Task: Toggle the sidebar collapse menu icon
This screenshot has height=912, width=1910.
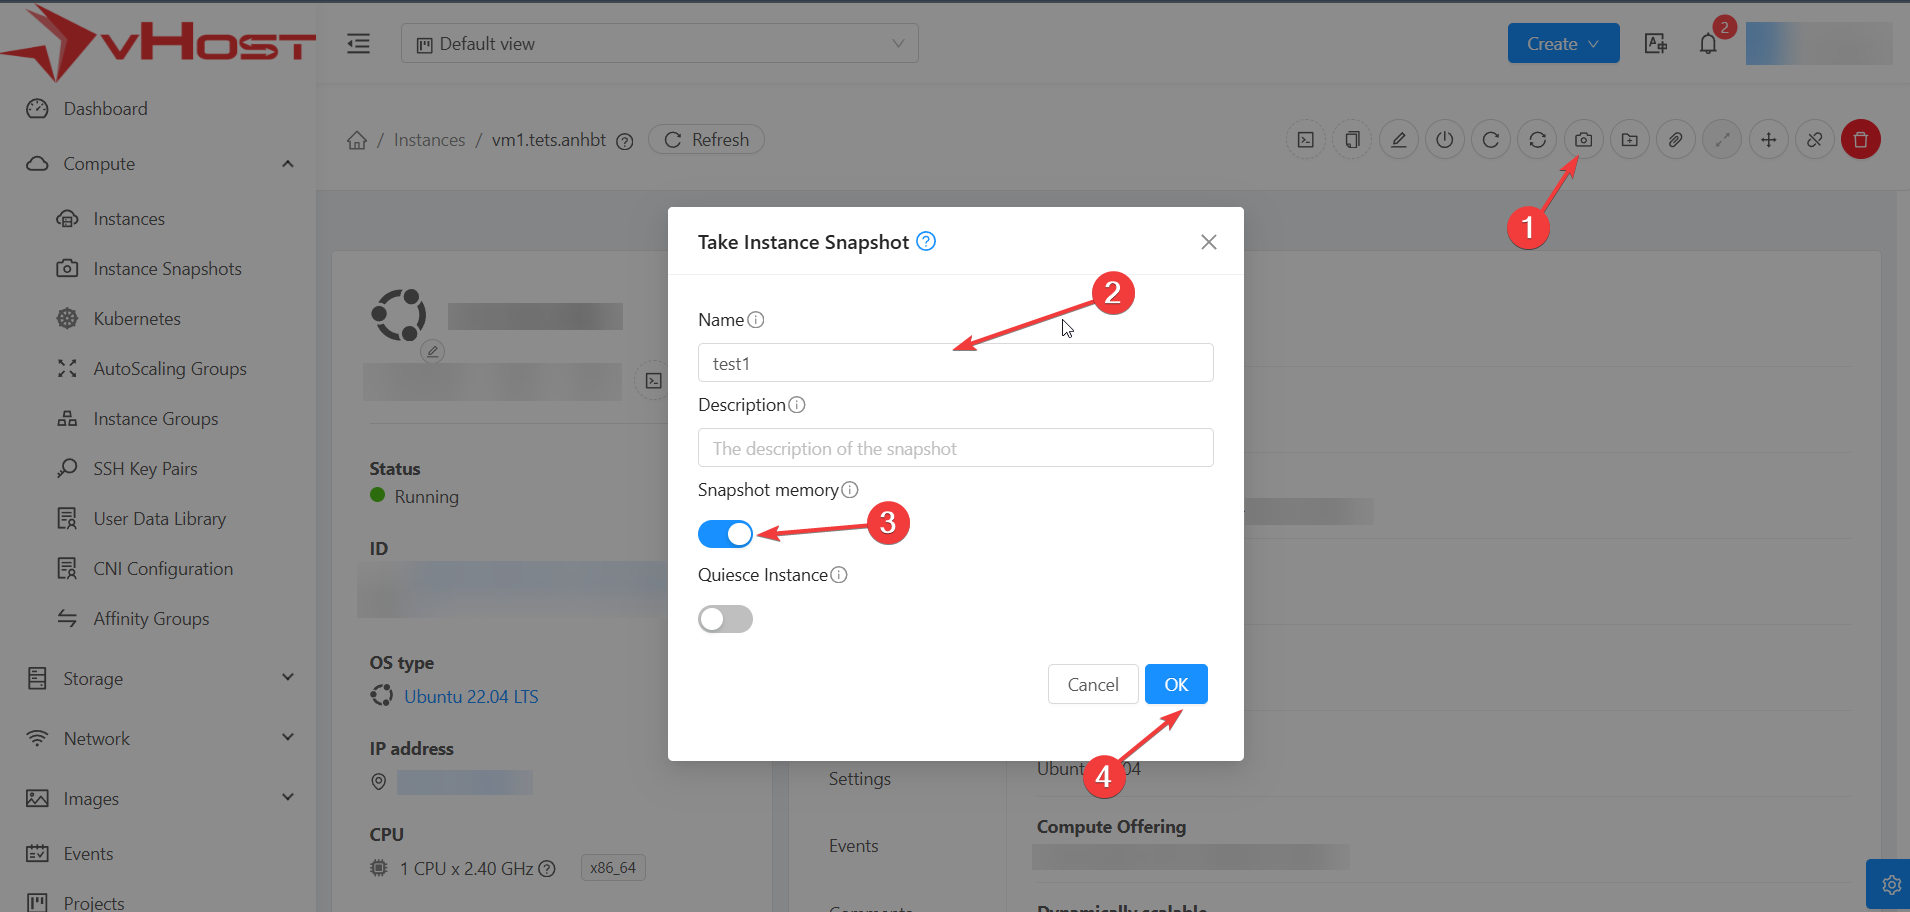Action: [358, 44]
